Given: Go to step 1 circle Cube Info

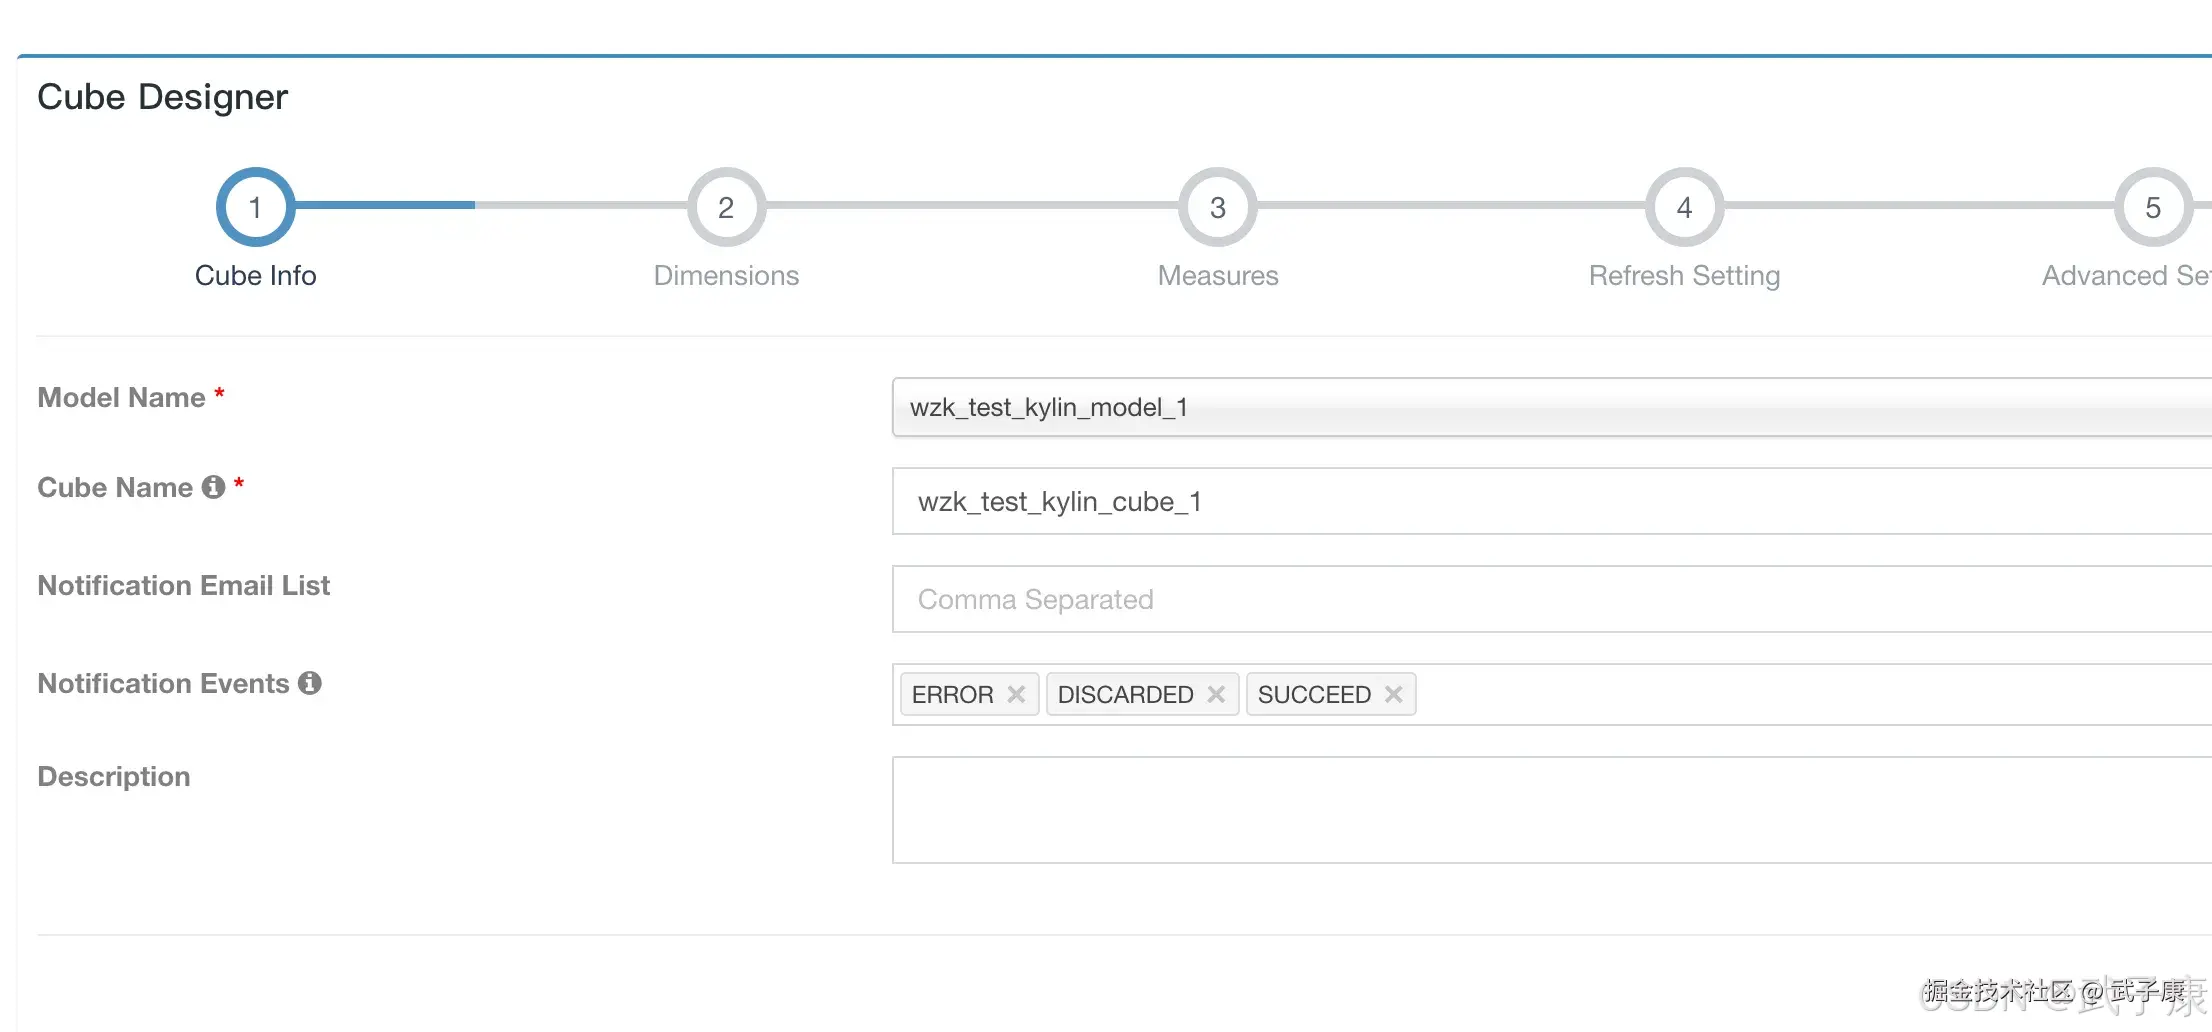Looking at the screenshot, I should (x=255, y=207).
